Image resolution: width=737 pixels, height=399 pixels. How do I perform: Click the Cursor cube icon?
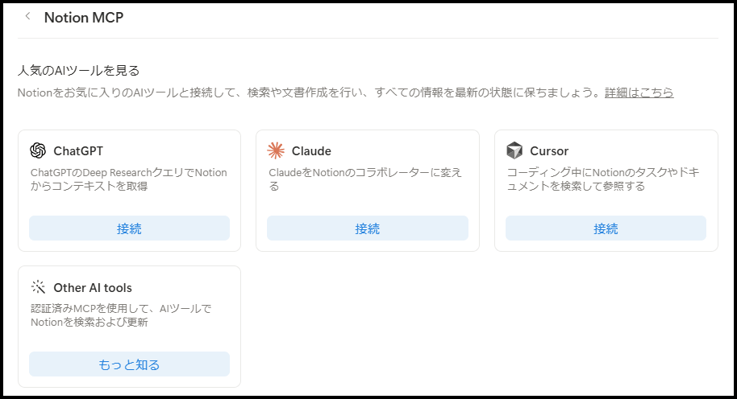[x=514, y=150]
